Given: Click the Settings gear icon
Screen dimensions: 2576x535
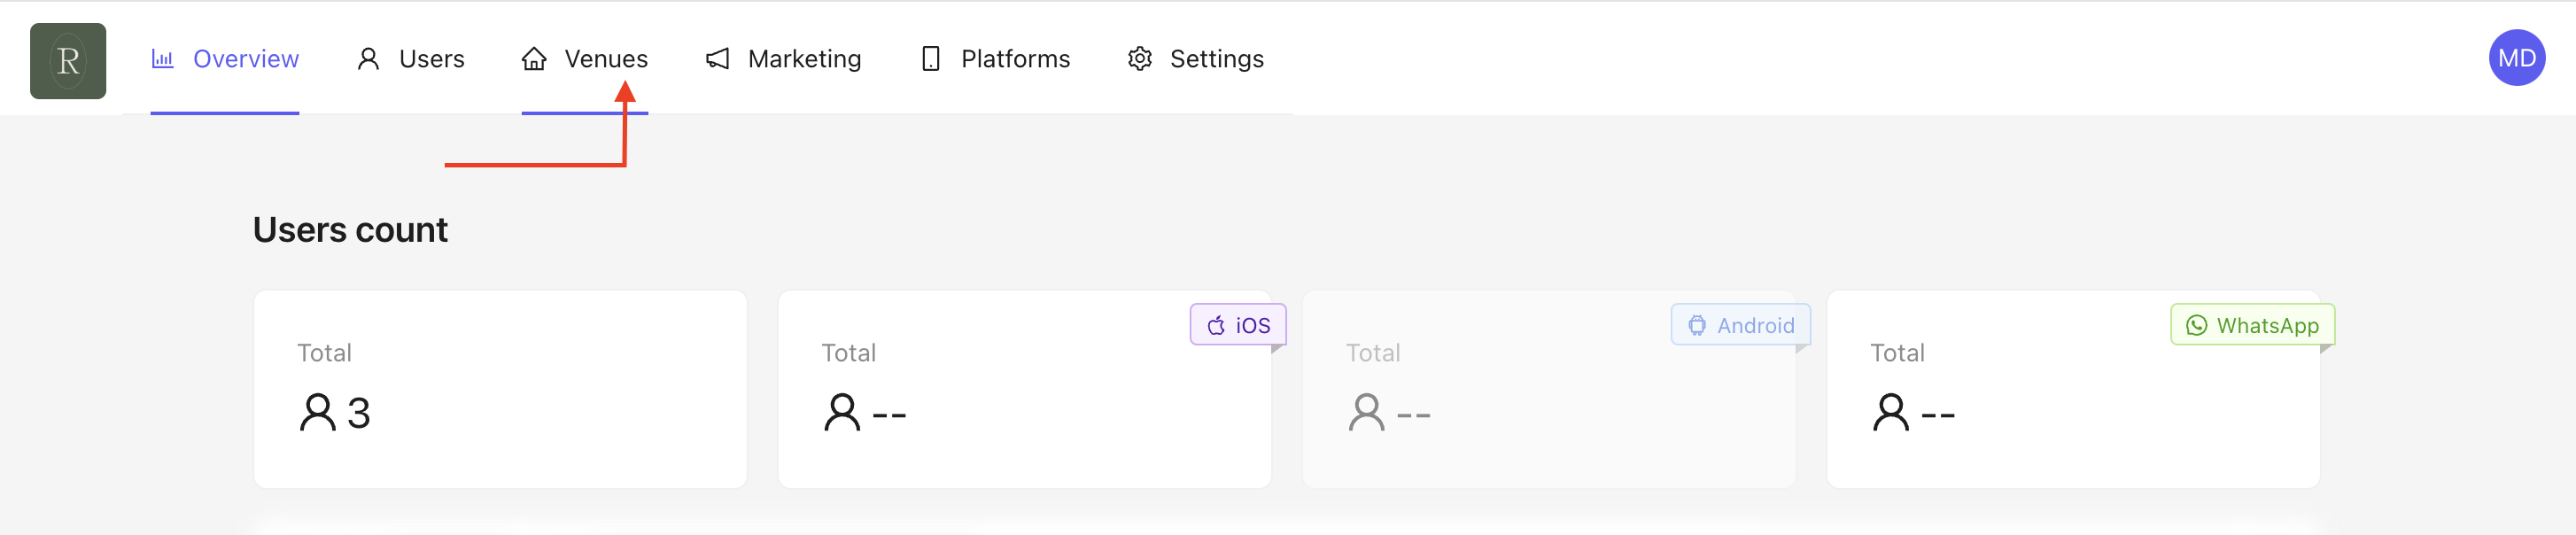Looking at the screenshot, I should click(1139, 59).
